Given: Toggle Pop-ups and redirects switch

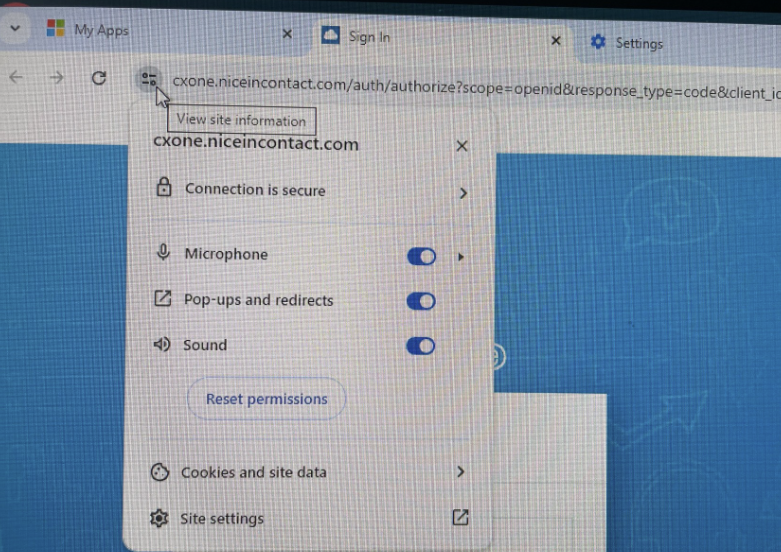Looking at the screenshot, I should click(421, 301).
